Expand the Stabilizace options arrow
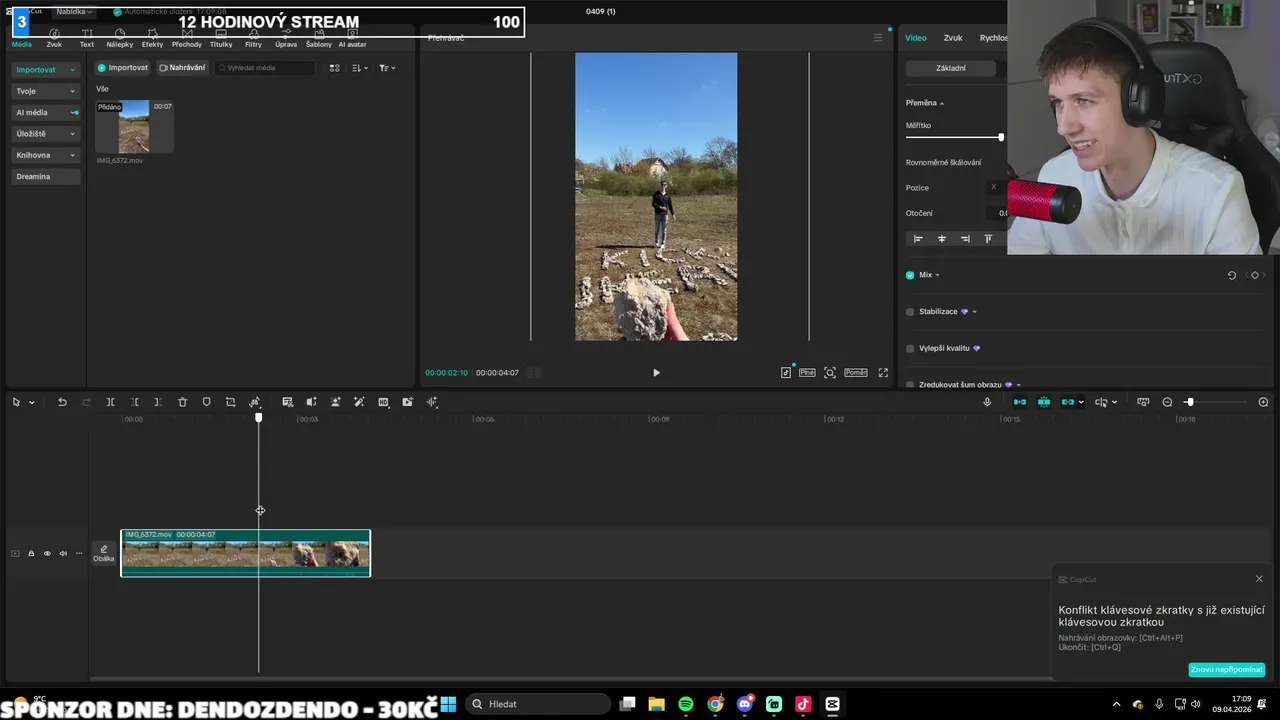The image size is (1280, 720). pyautogui.click(x=974, y=312)
